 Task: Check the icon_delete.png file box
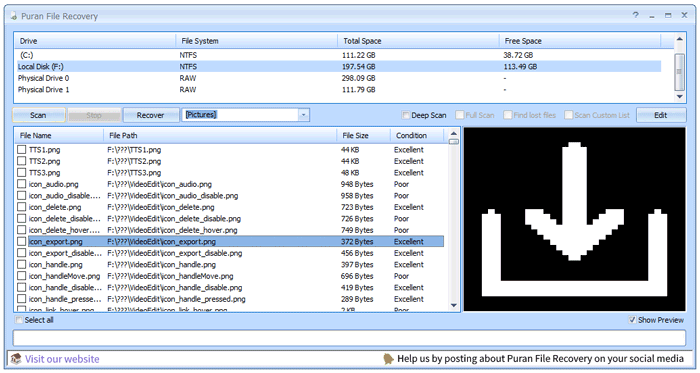pos(21,207)
